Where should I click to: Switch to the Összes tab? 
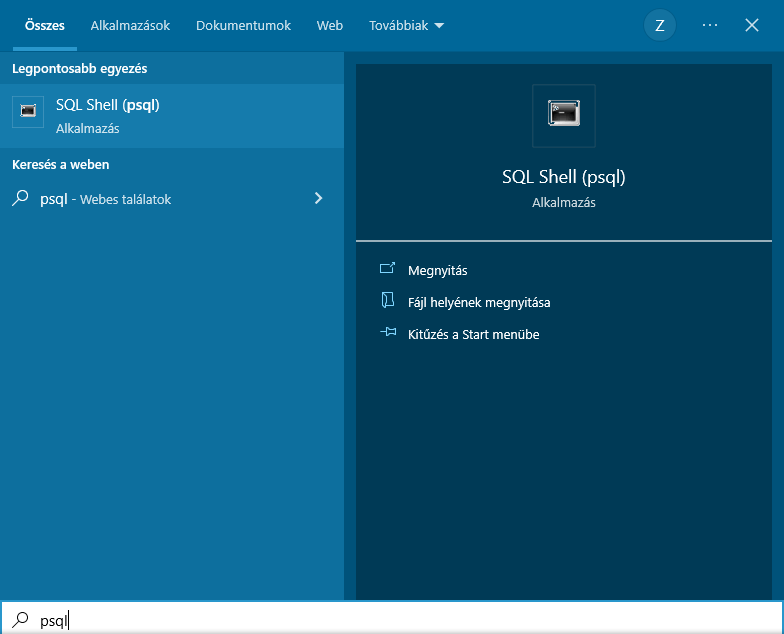44,26
